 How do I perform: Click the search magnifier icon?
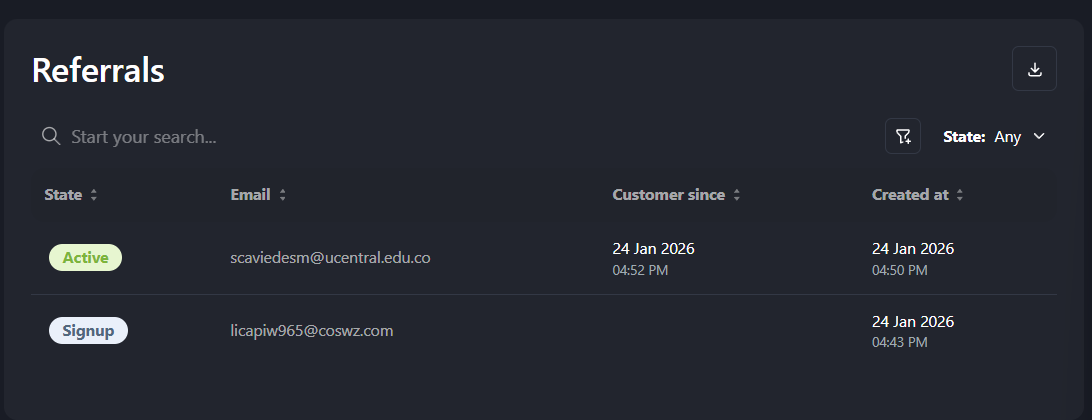(x=51, y=136)
